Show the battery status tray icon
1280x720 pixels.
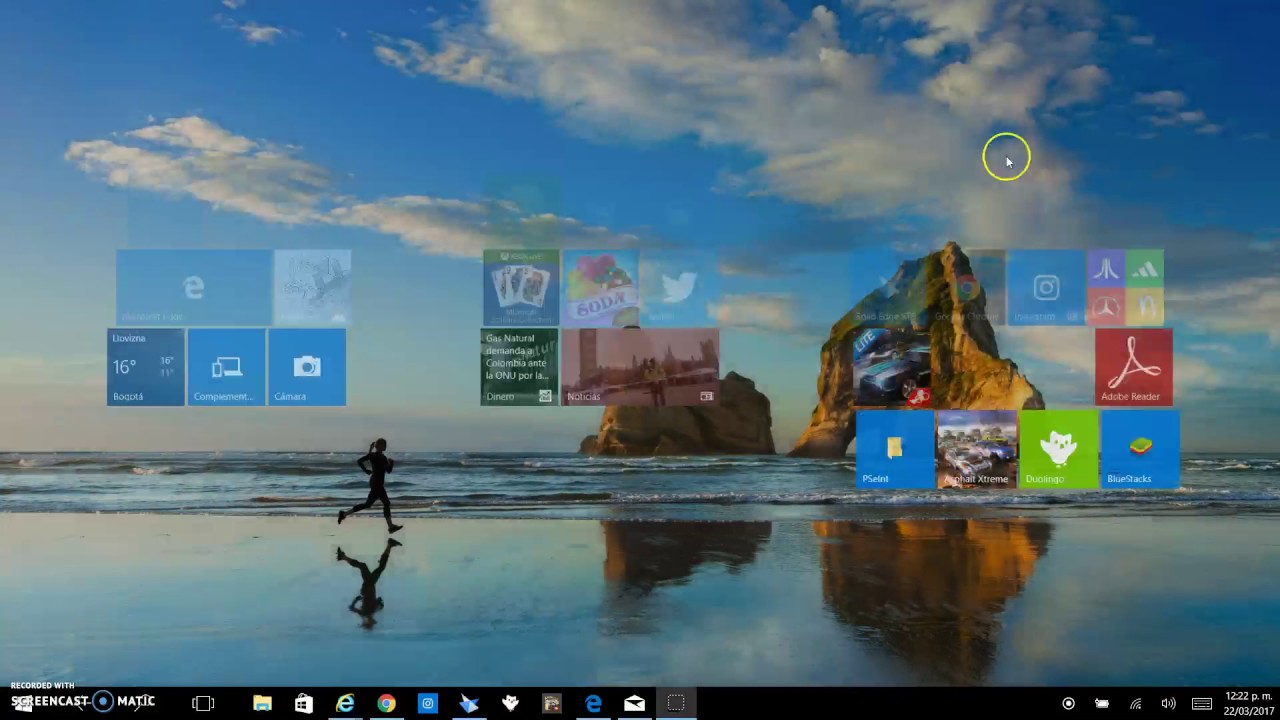click(1101, 703)
